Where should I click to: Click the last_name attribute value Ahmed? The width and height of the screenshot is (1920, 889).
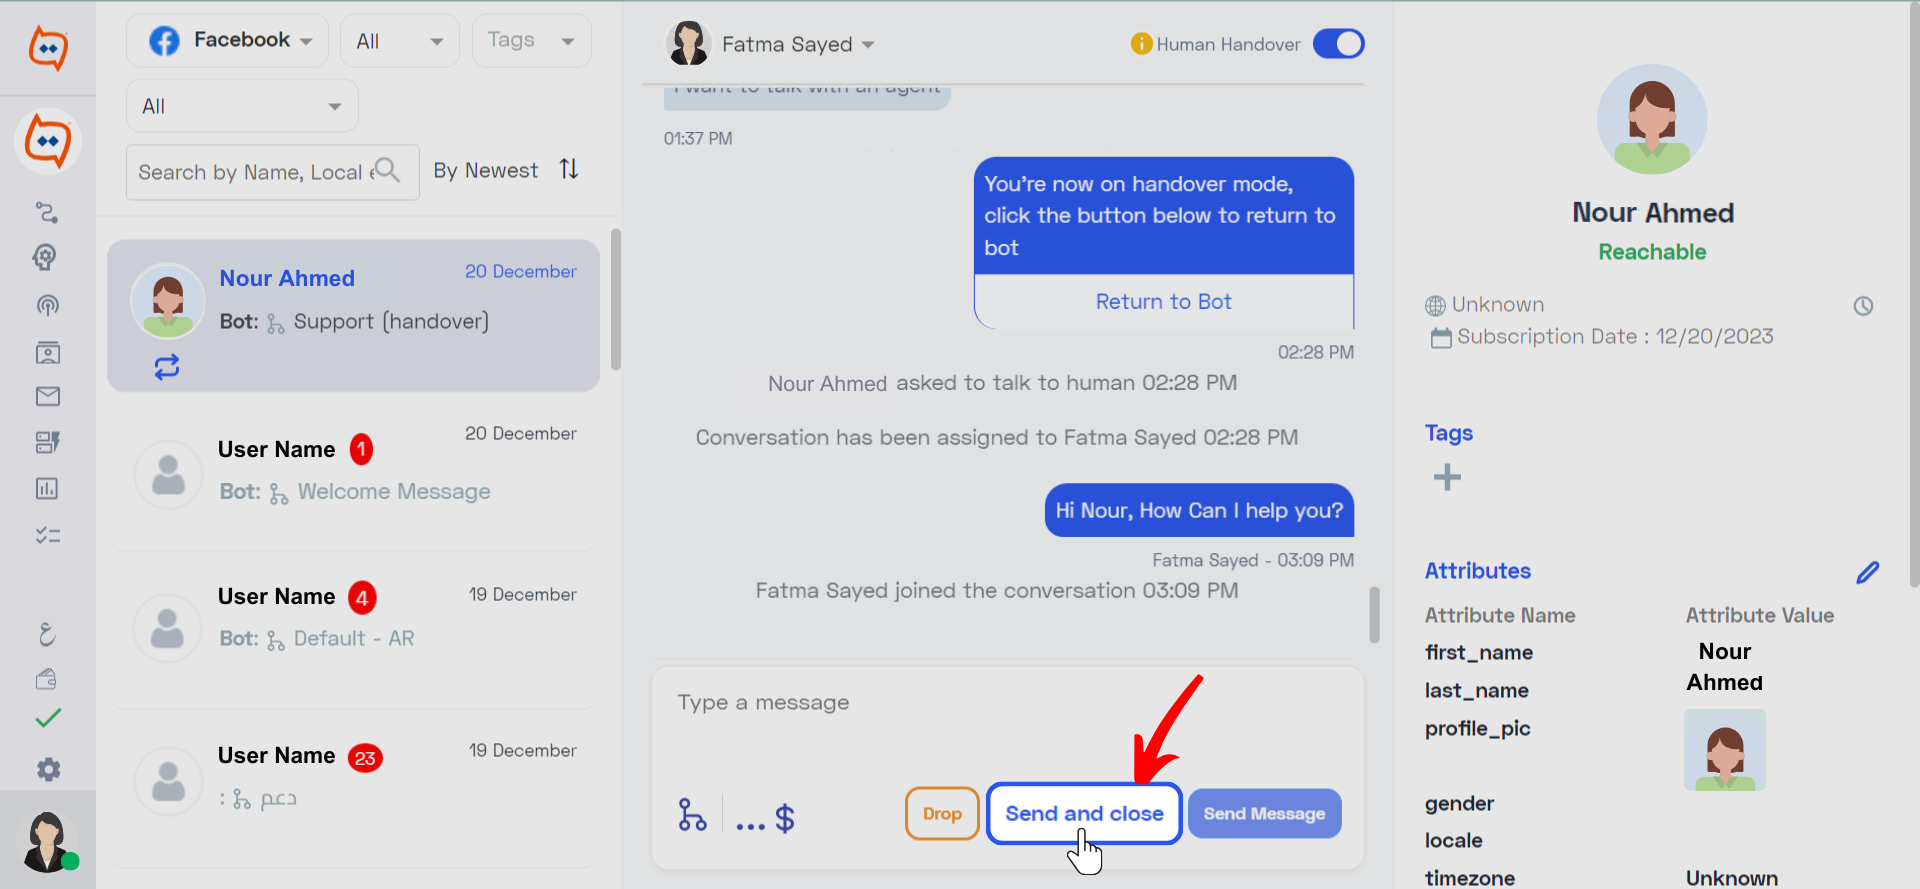[x=1725, y=683]
